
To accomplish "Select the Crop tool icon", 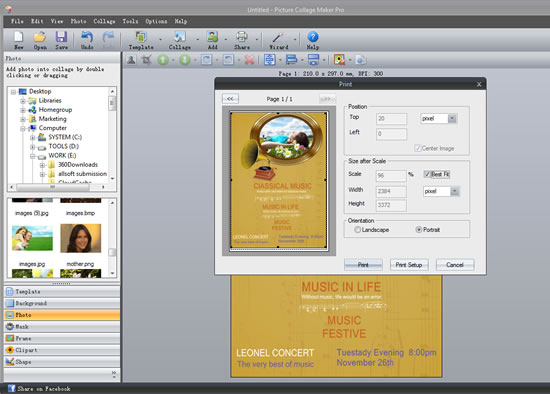I will point(146,60).
